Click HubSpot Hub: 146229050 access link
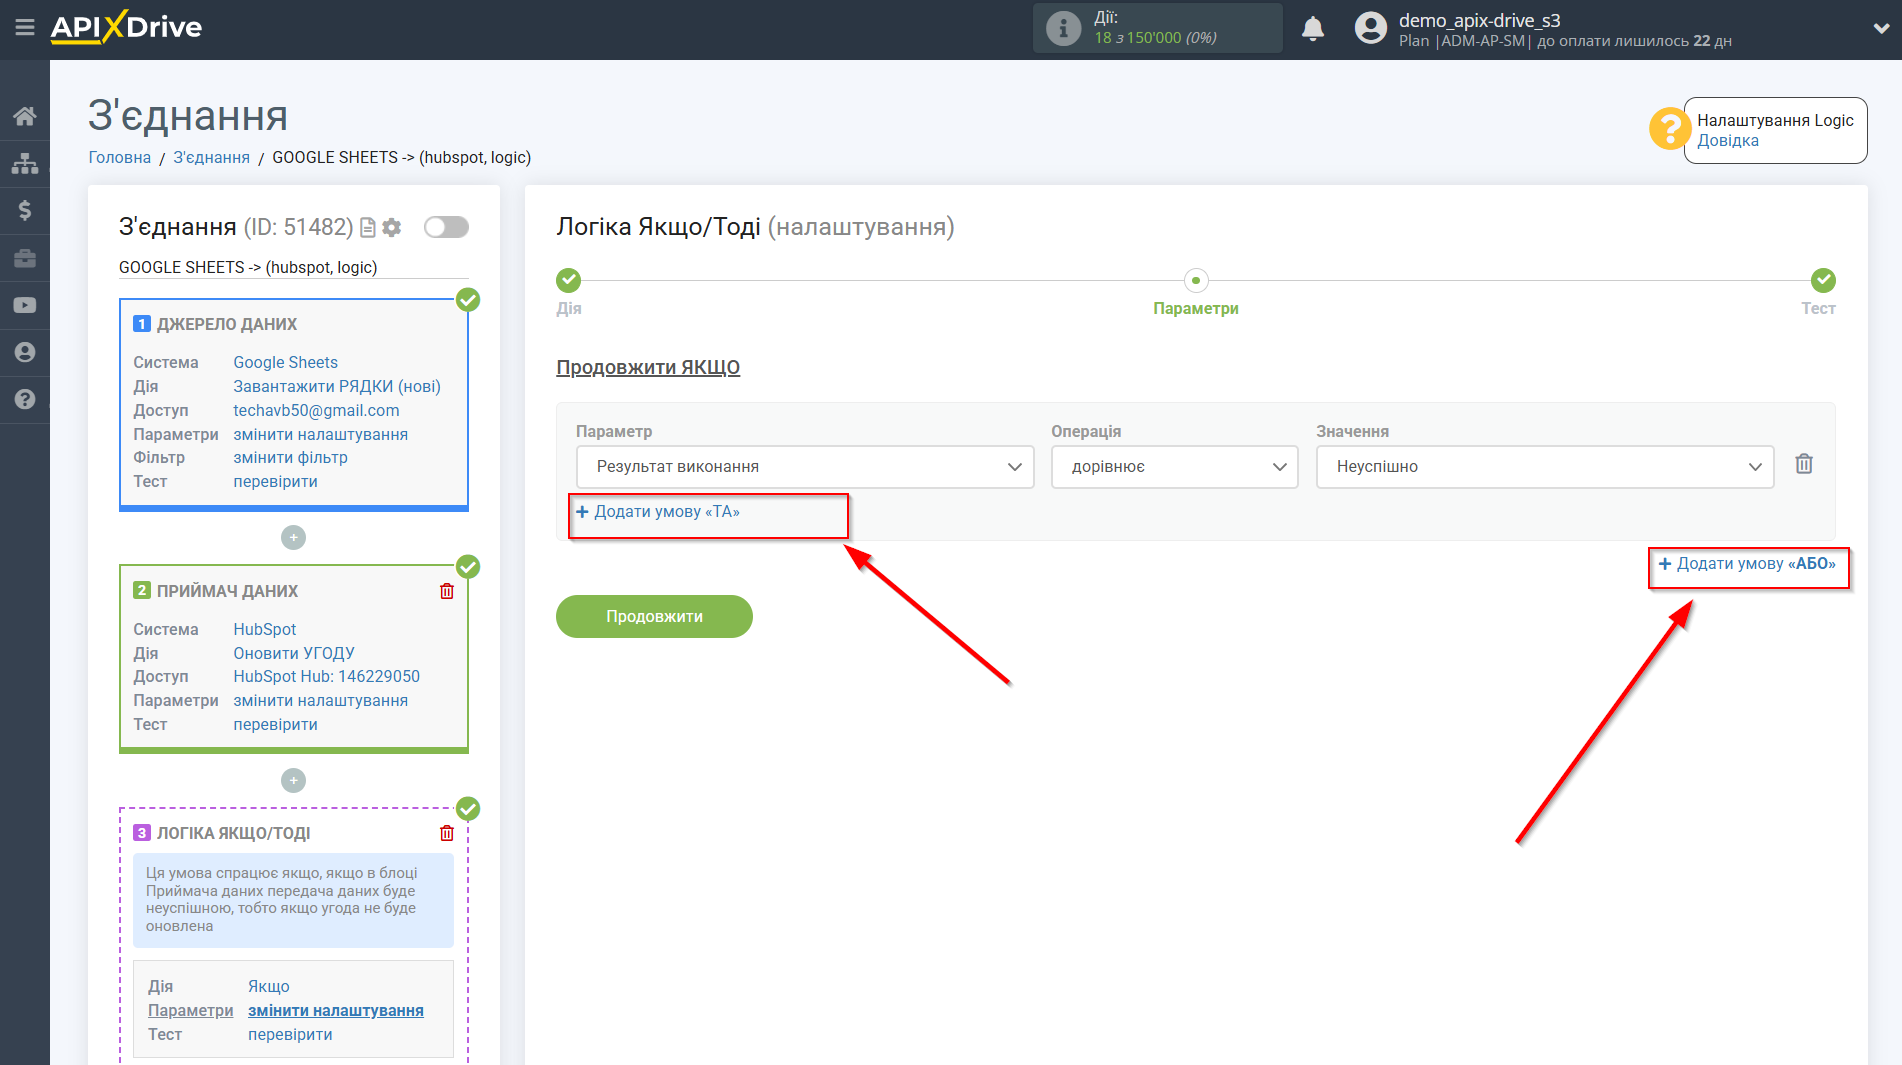 (326, 676)
